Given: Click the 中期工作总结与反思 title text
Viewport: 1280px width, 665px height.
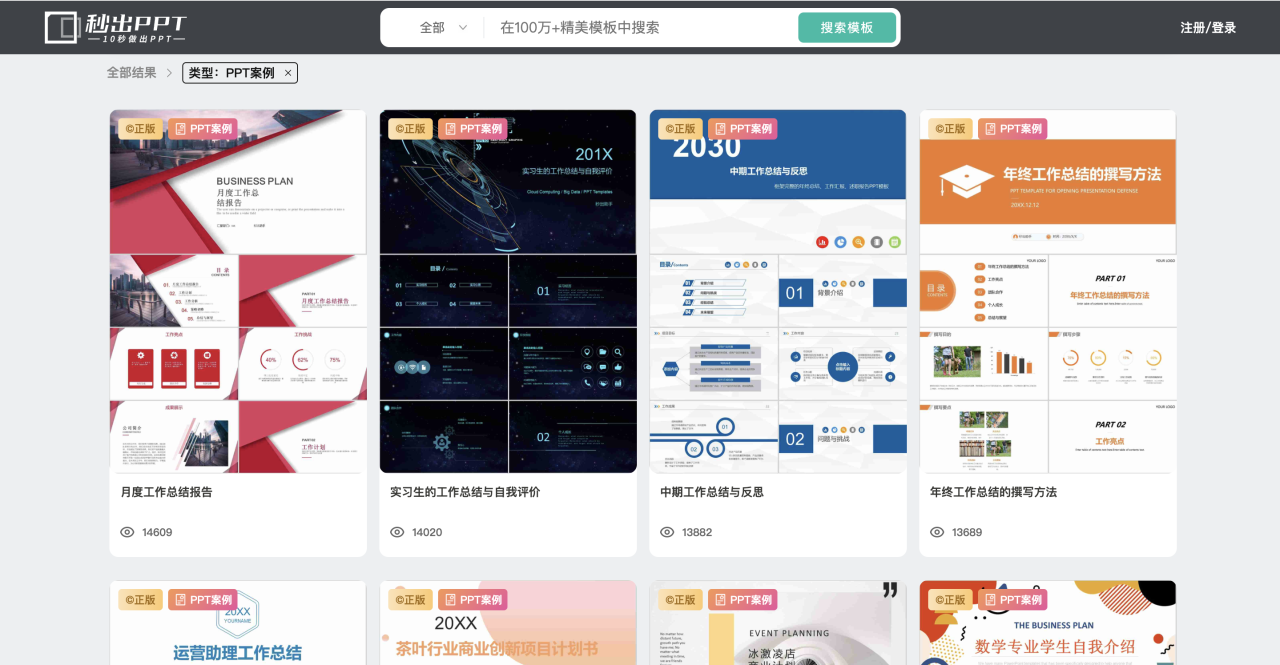Looking at the screenshot, I should click(x=712, y=492).
